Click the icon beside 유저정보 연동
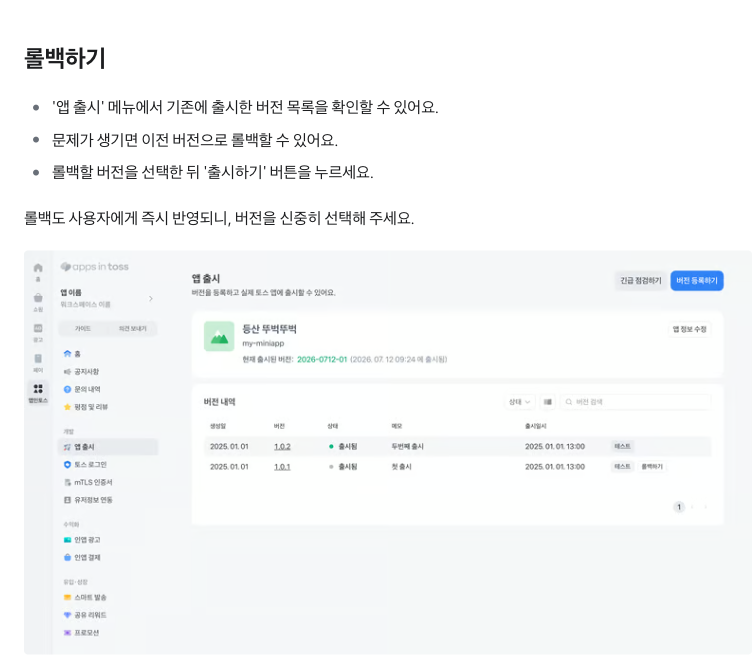Image resolution: width=753 pixels, height=661 pixels. coord(67,500)
